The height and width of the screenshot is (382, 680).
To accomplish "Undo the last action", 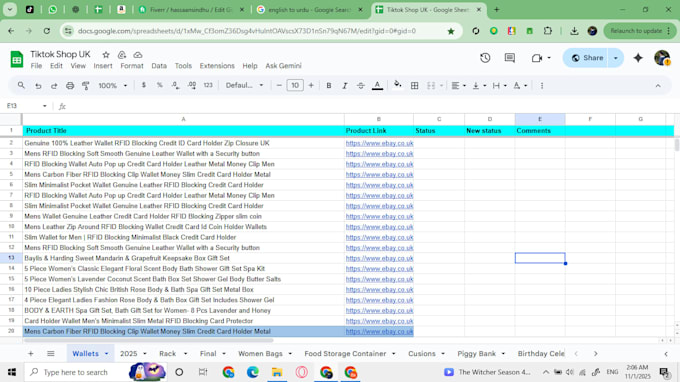I will pos(38,85).
